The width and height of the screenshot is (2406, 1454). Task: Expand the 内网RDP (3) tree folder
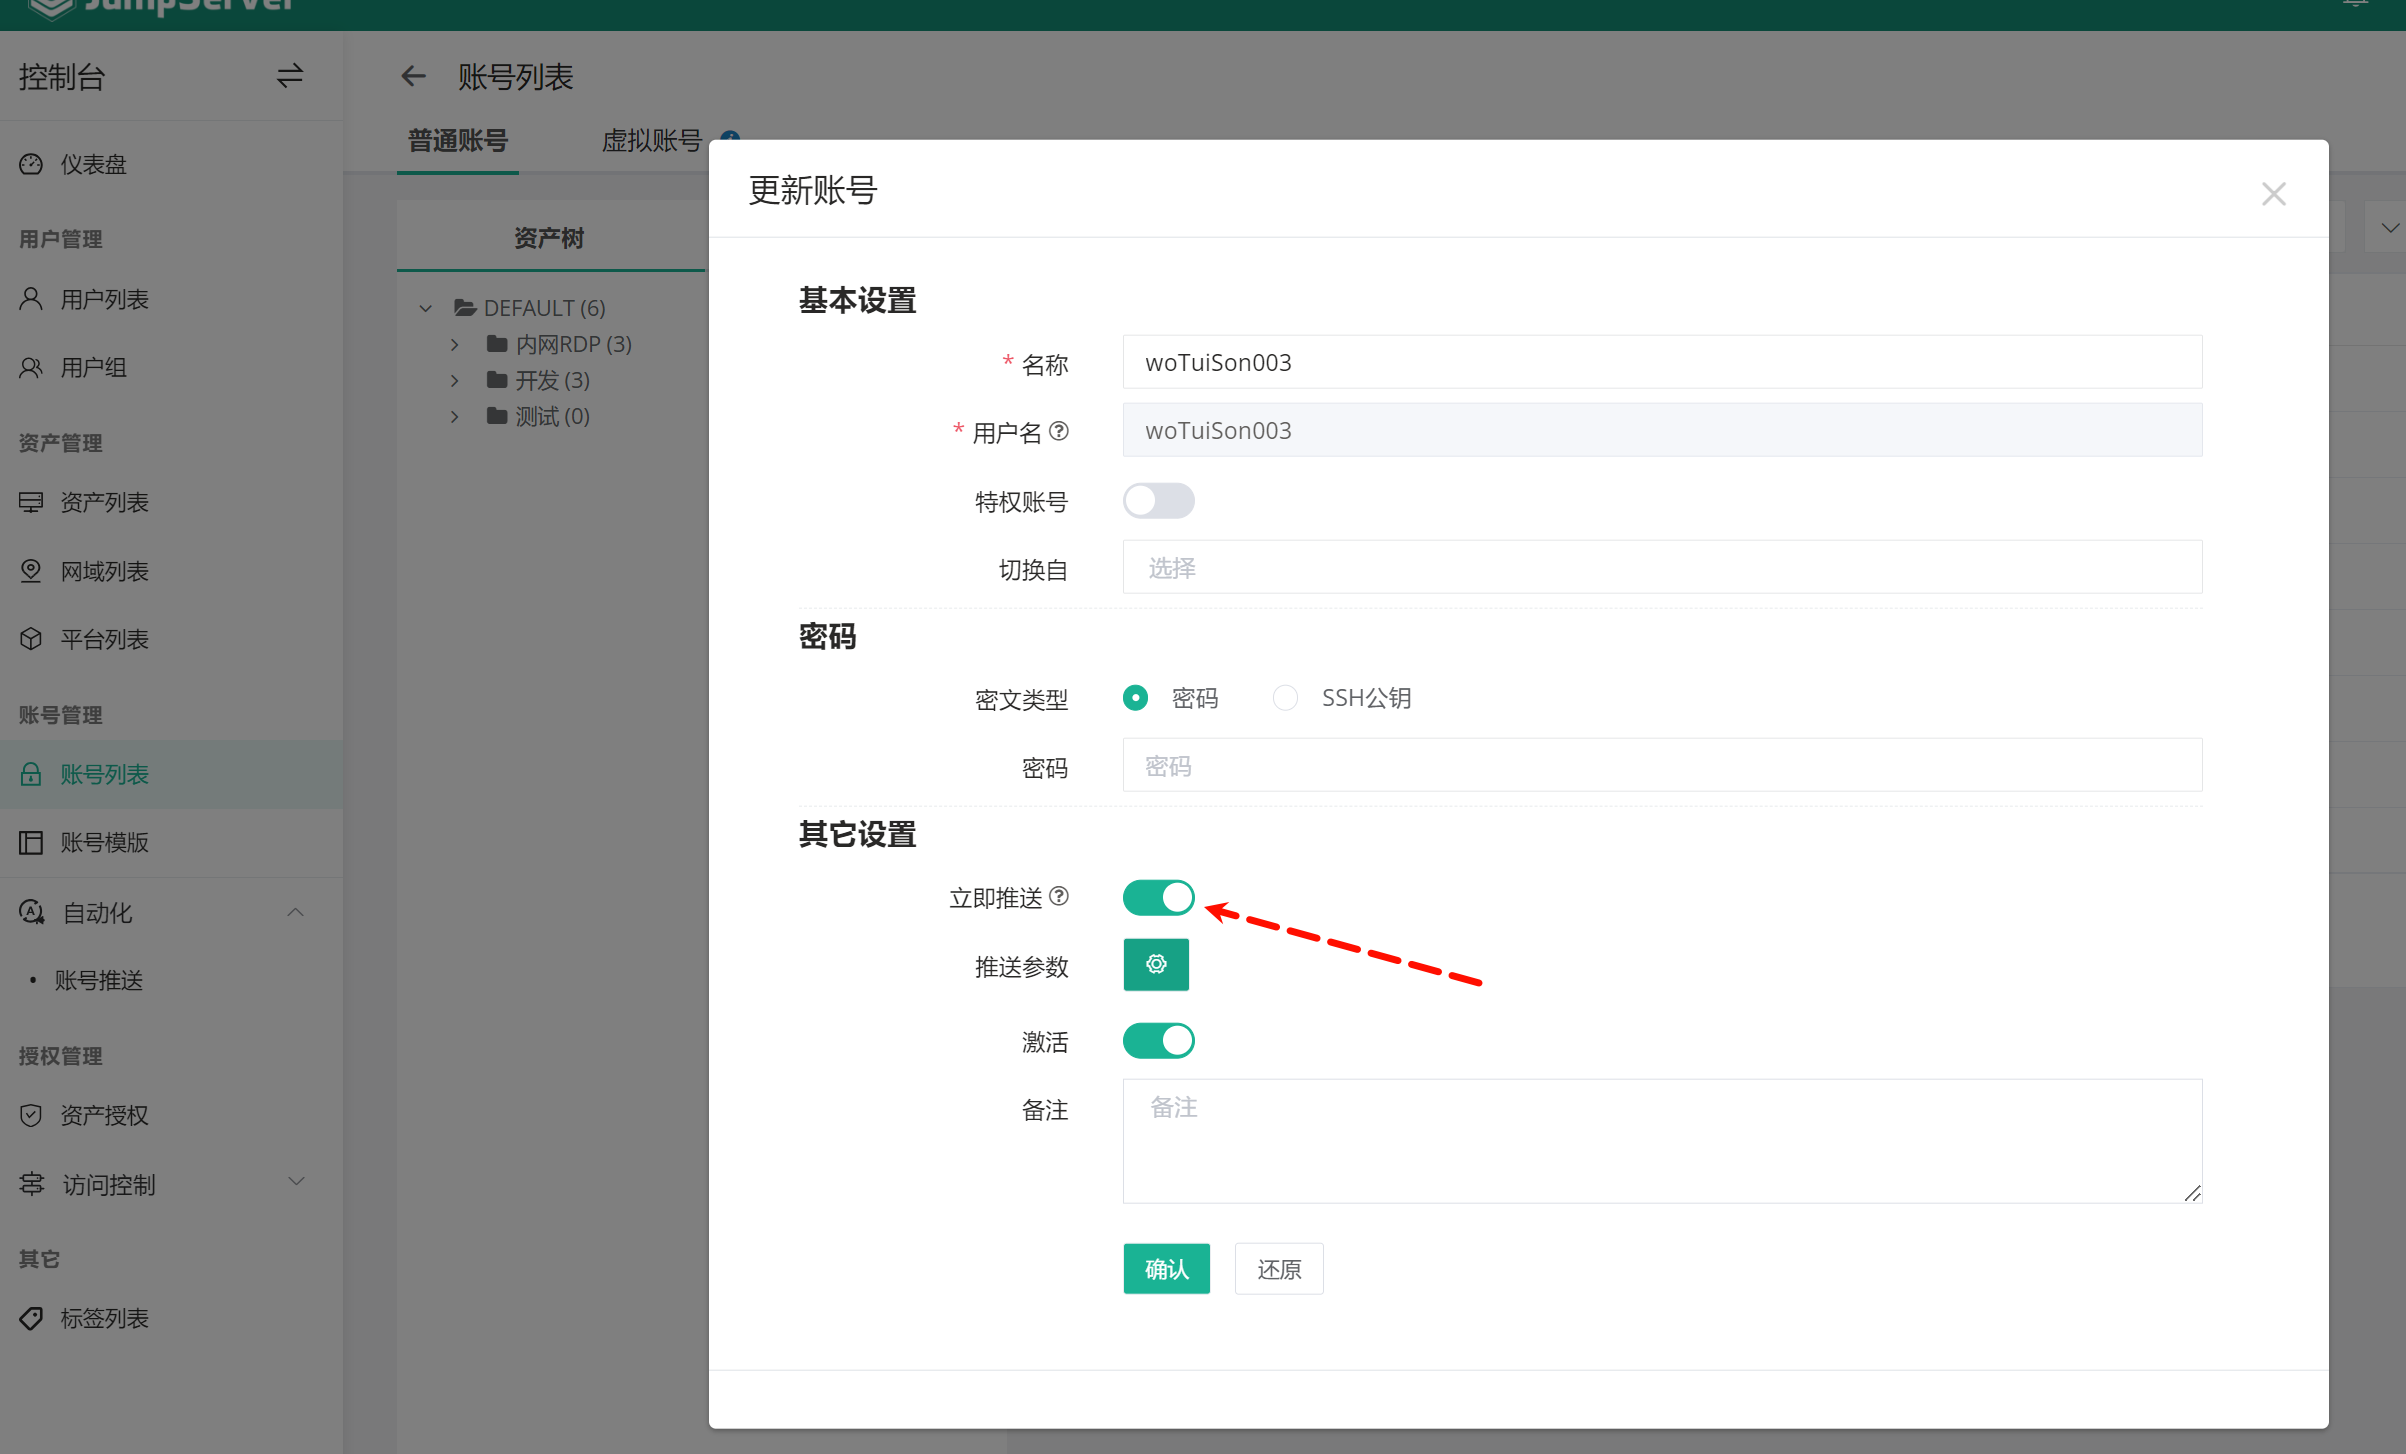pos(455,344)
